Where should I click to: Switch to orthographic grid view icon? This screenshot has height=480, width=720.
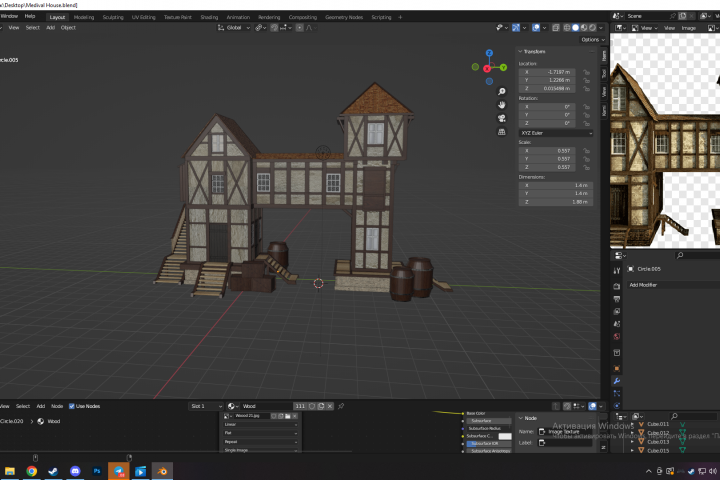[x=502, y=132]
